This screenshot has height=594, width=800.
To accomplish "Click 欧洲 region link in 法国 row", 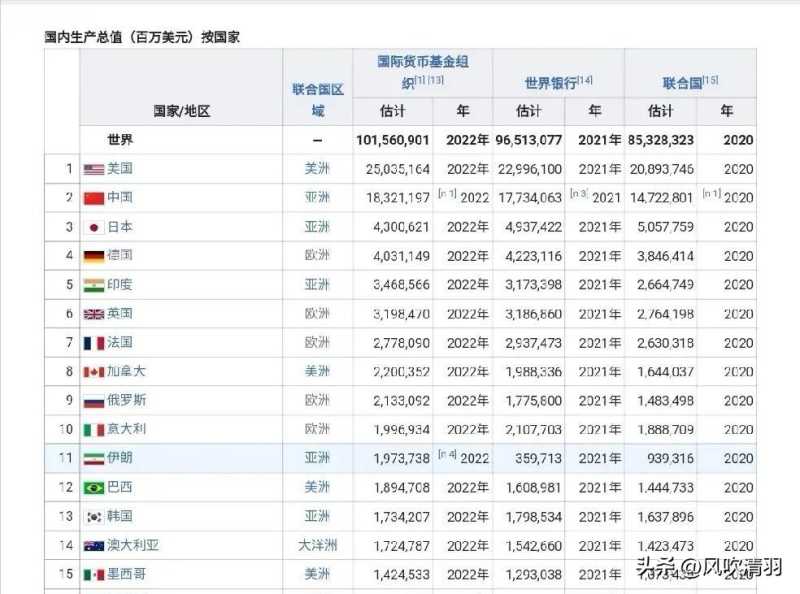I will (x=317, y=343).
